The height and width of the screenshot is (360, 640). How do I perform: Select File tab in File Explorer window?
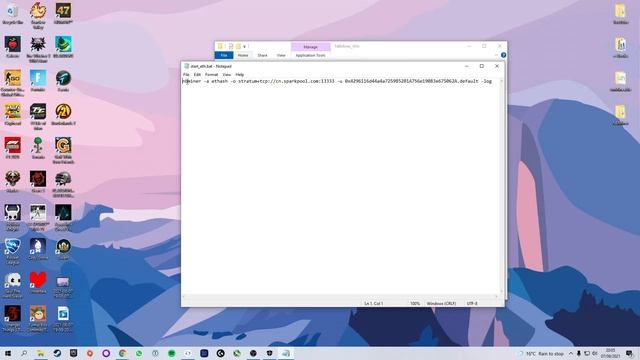[224, 55]
